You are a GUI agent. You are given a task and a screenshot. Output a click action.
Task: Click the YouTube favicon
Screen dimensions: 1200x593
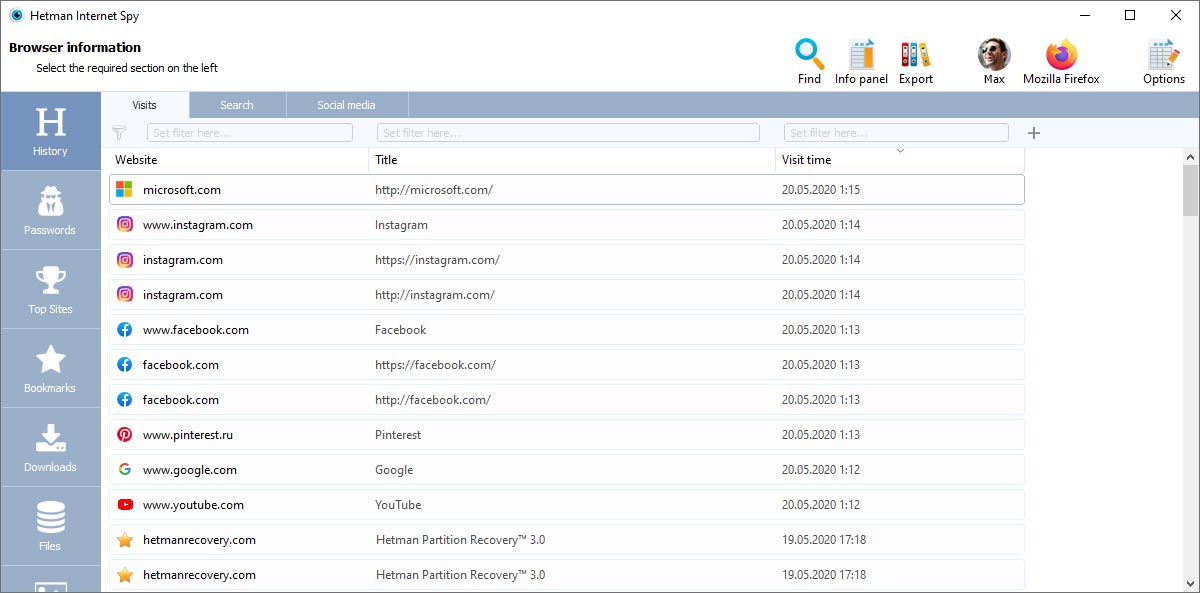click(124, 505)
